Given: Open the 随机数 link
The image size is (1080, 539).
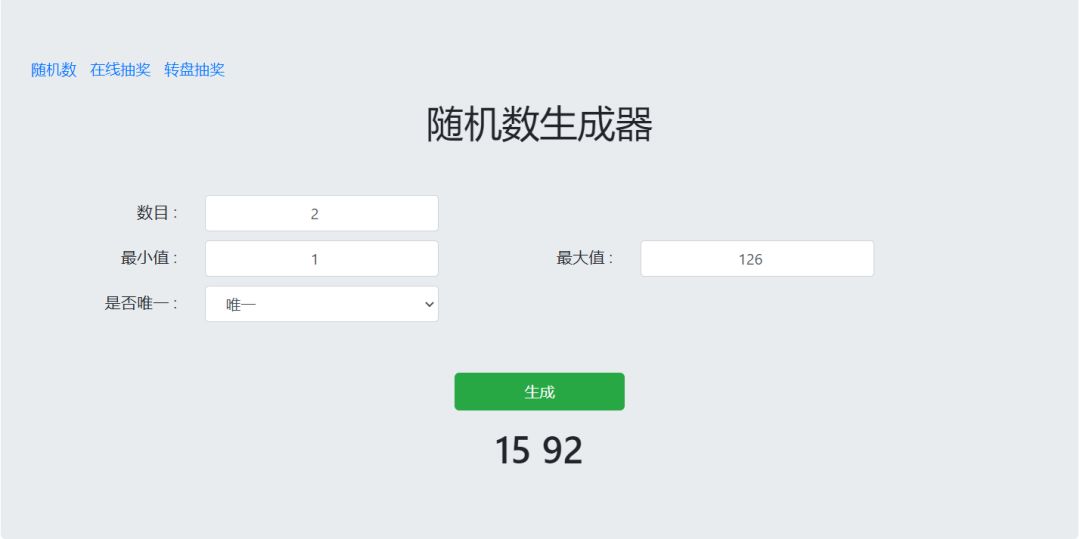Looking at the screenshot, I should (54, 70).
